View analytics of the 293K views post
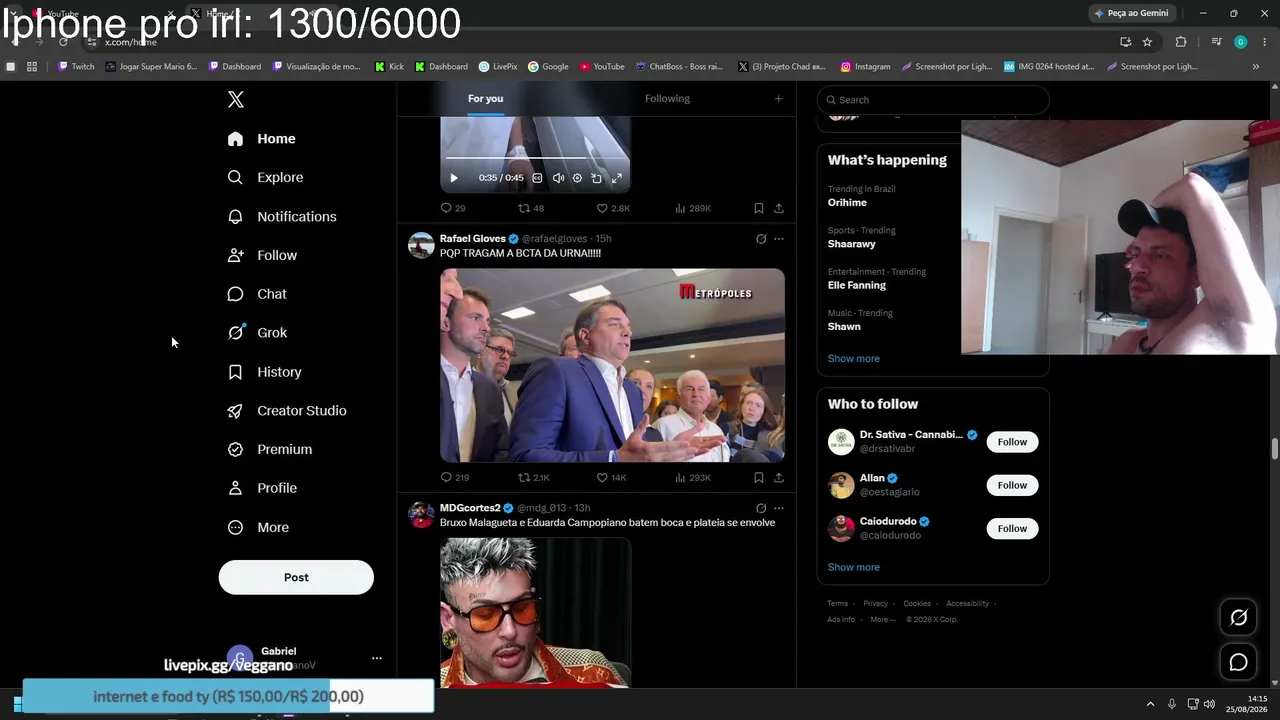 point(693,478)
